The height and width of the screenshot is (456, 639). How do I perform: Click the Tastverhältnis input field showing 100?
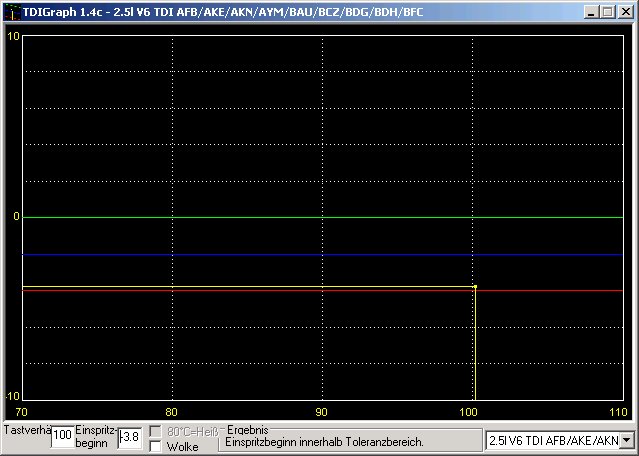click(x=63, y=436)
